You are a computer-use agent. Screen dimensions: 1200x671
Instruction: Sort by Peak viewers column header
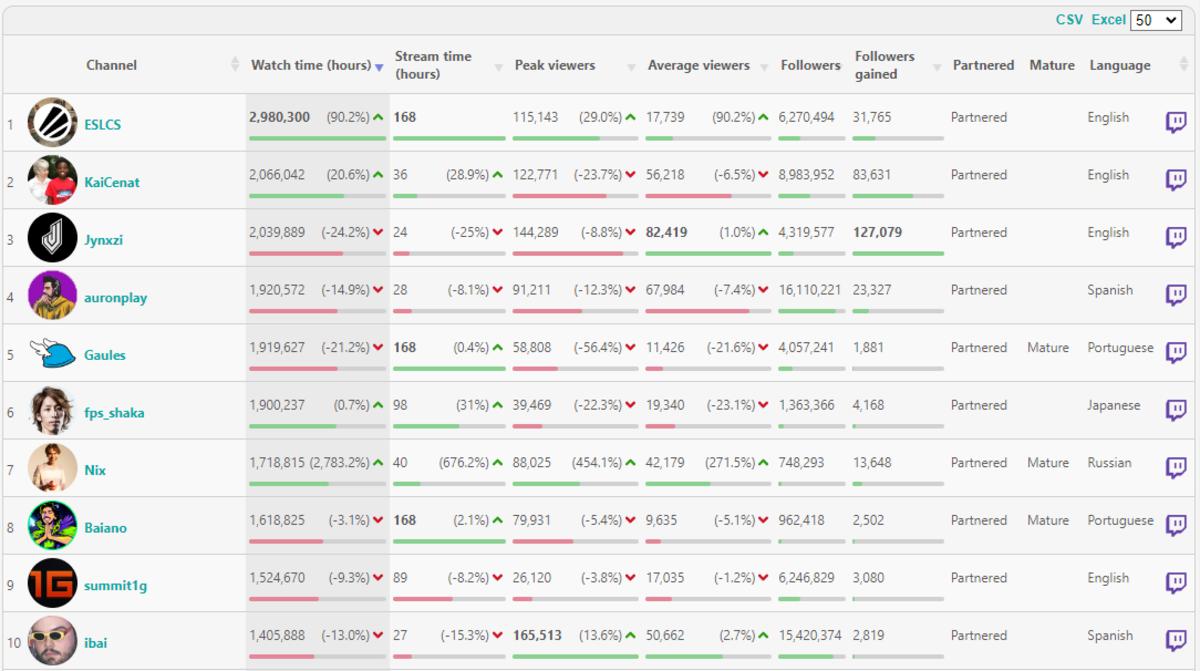(555, 66)
